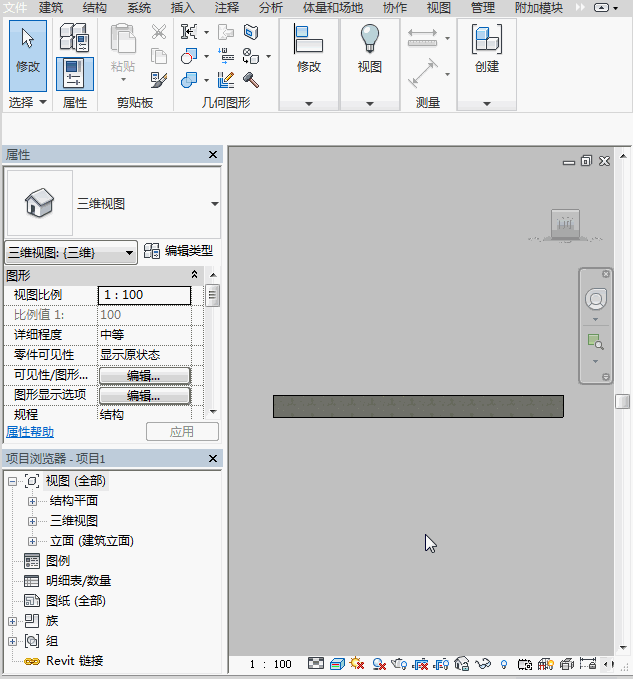Open the 建筑 ribbon tab

51,8
